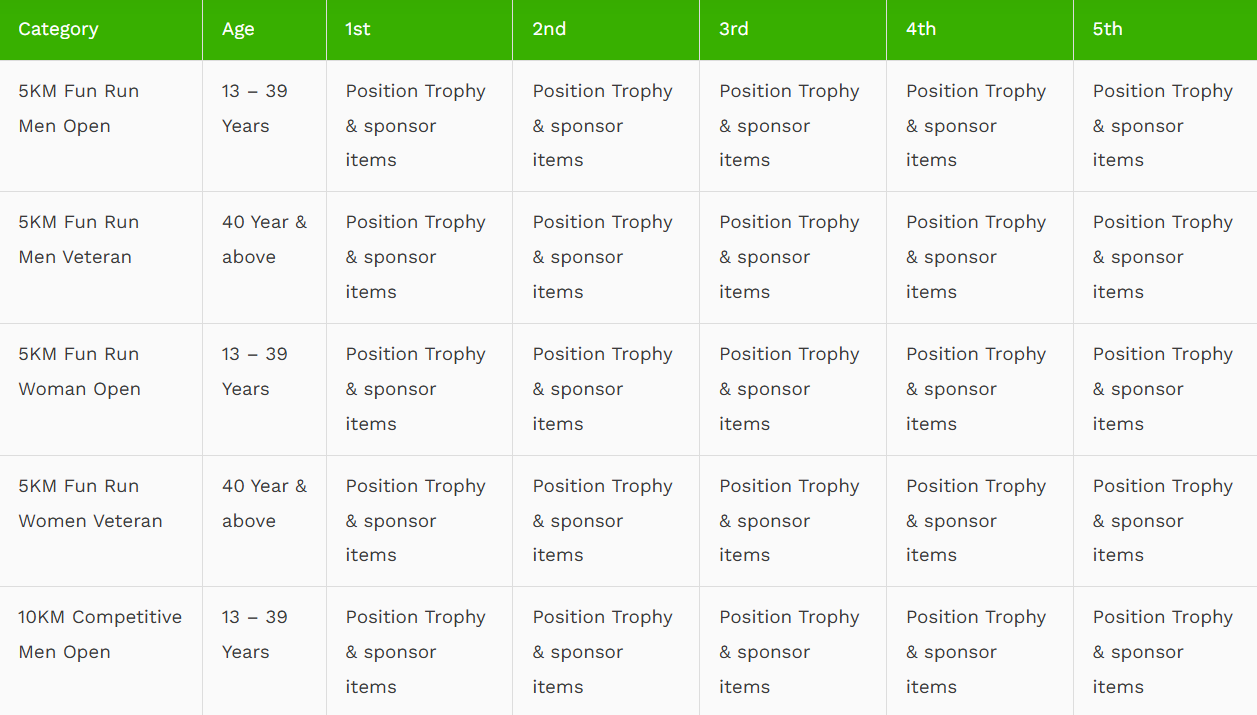
Task: Select 2nd prize cell for 5KM Women Veteran
Action: point(602,520)
